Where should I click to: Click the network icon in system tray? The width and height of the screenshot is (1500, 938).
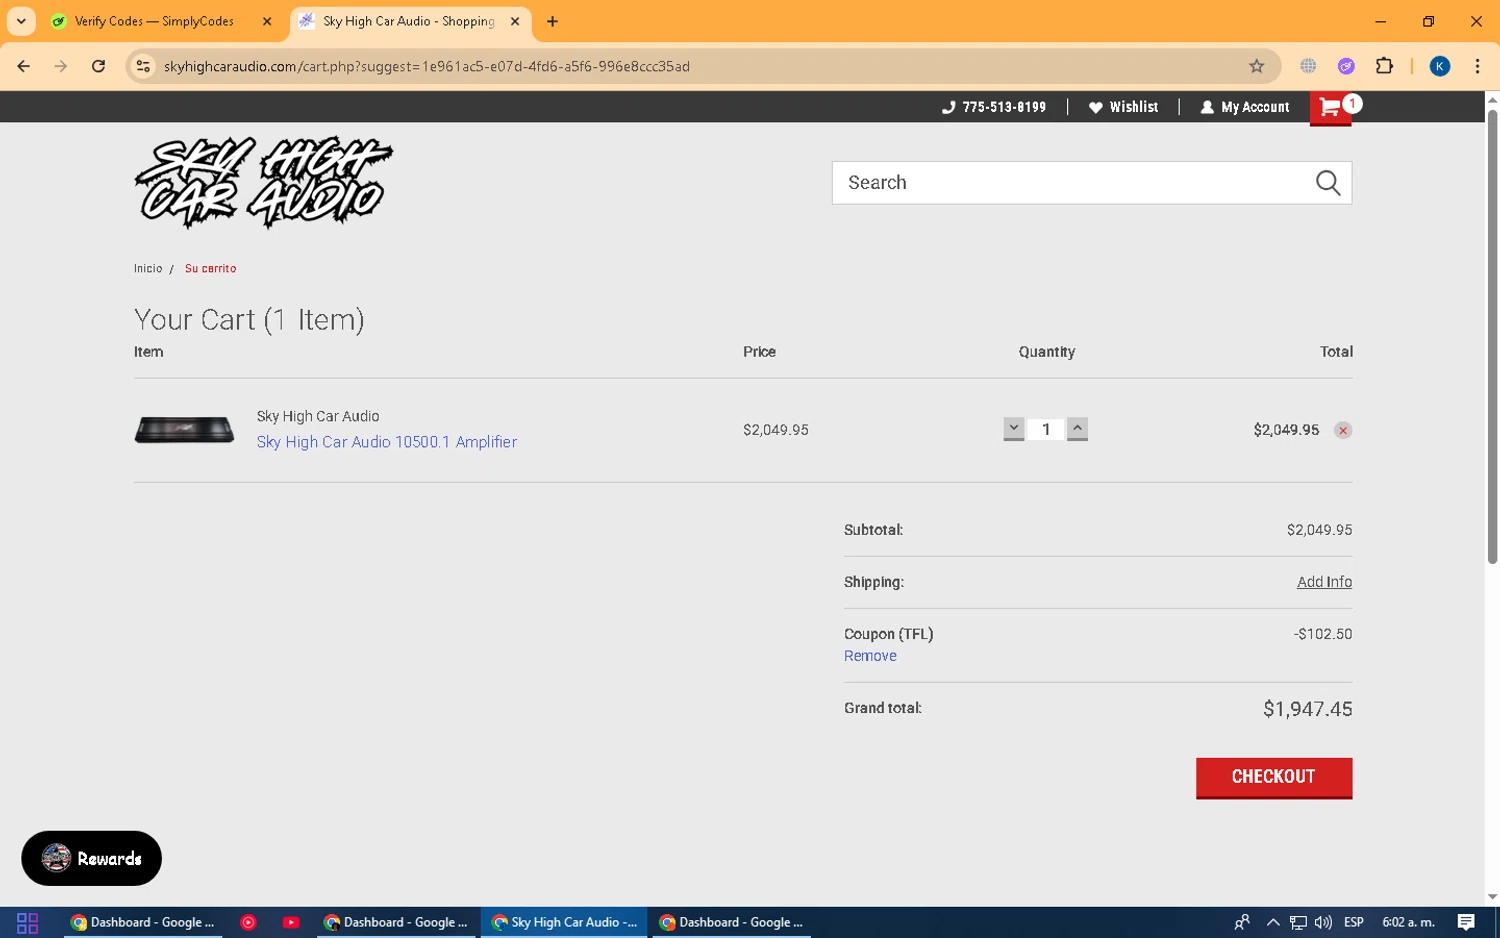click(1298, 922)
